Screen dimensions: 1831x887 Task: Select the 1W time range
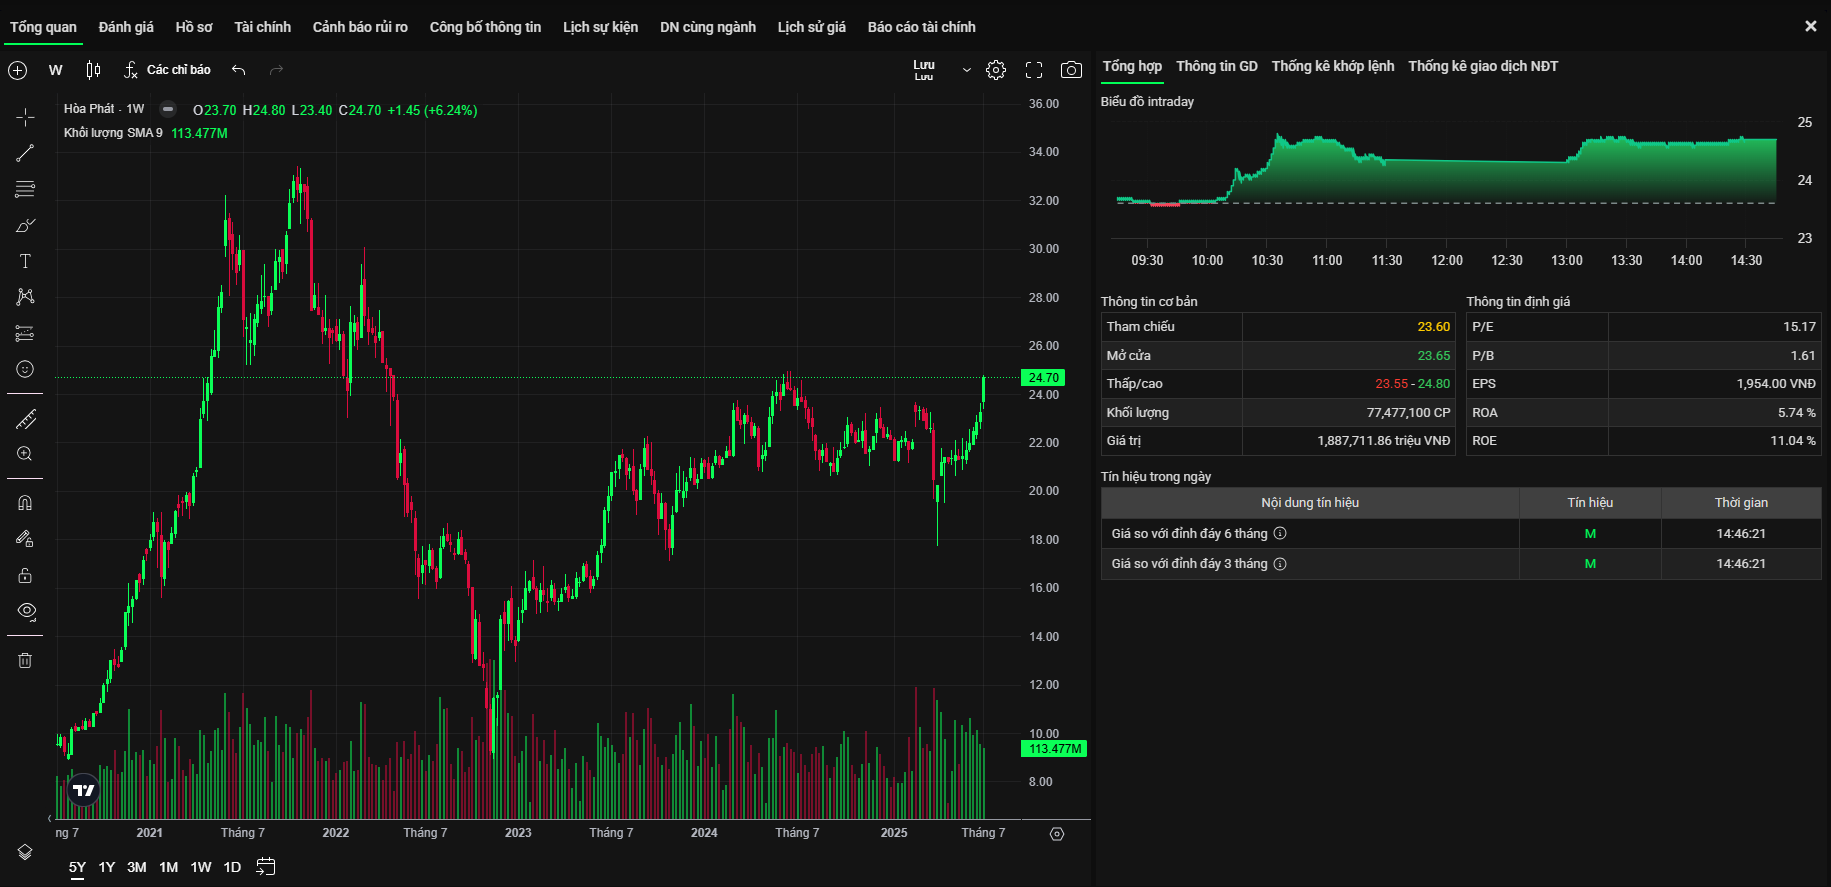(201, 867)
